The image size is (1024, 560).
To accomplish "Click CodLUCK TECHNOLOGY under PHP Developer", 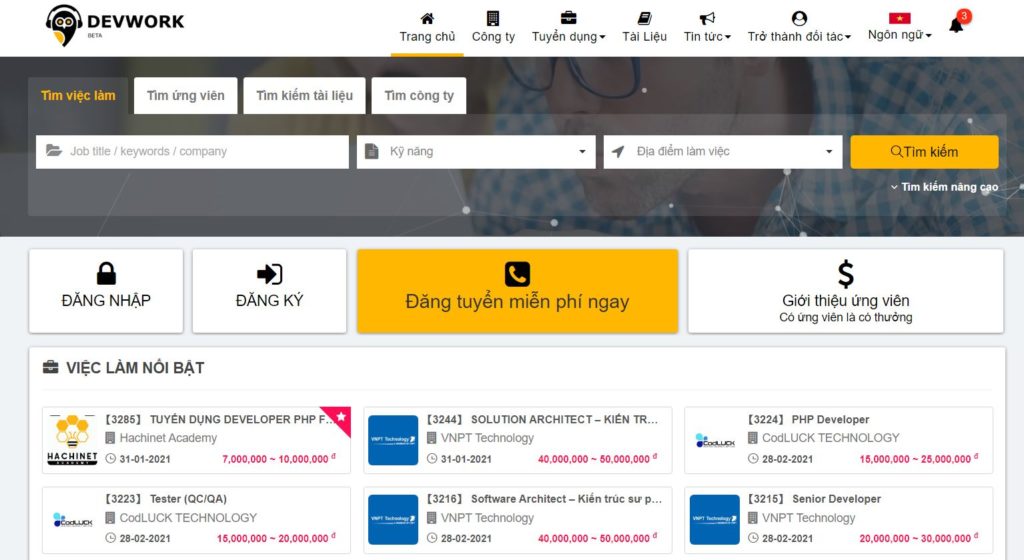I will pos(831,438).
